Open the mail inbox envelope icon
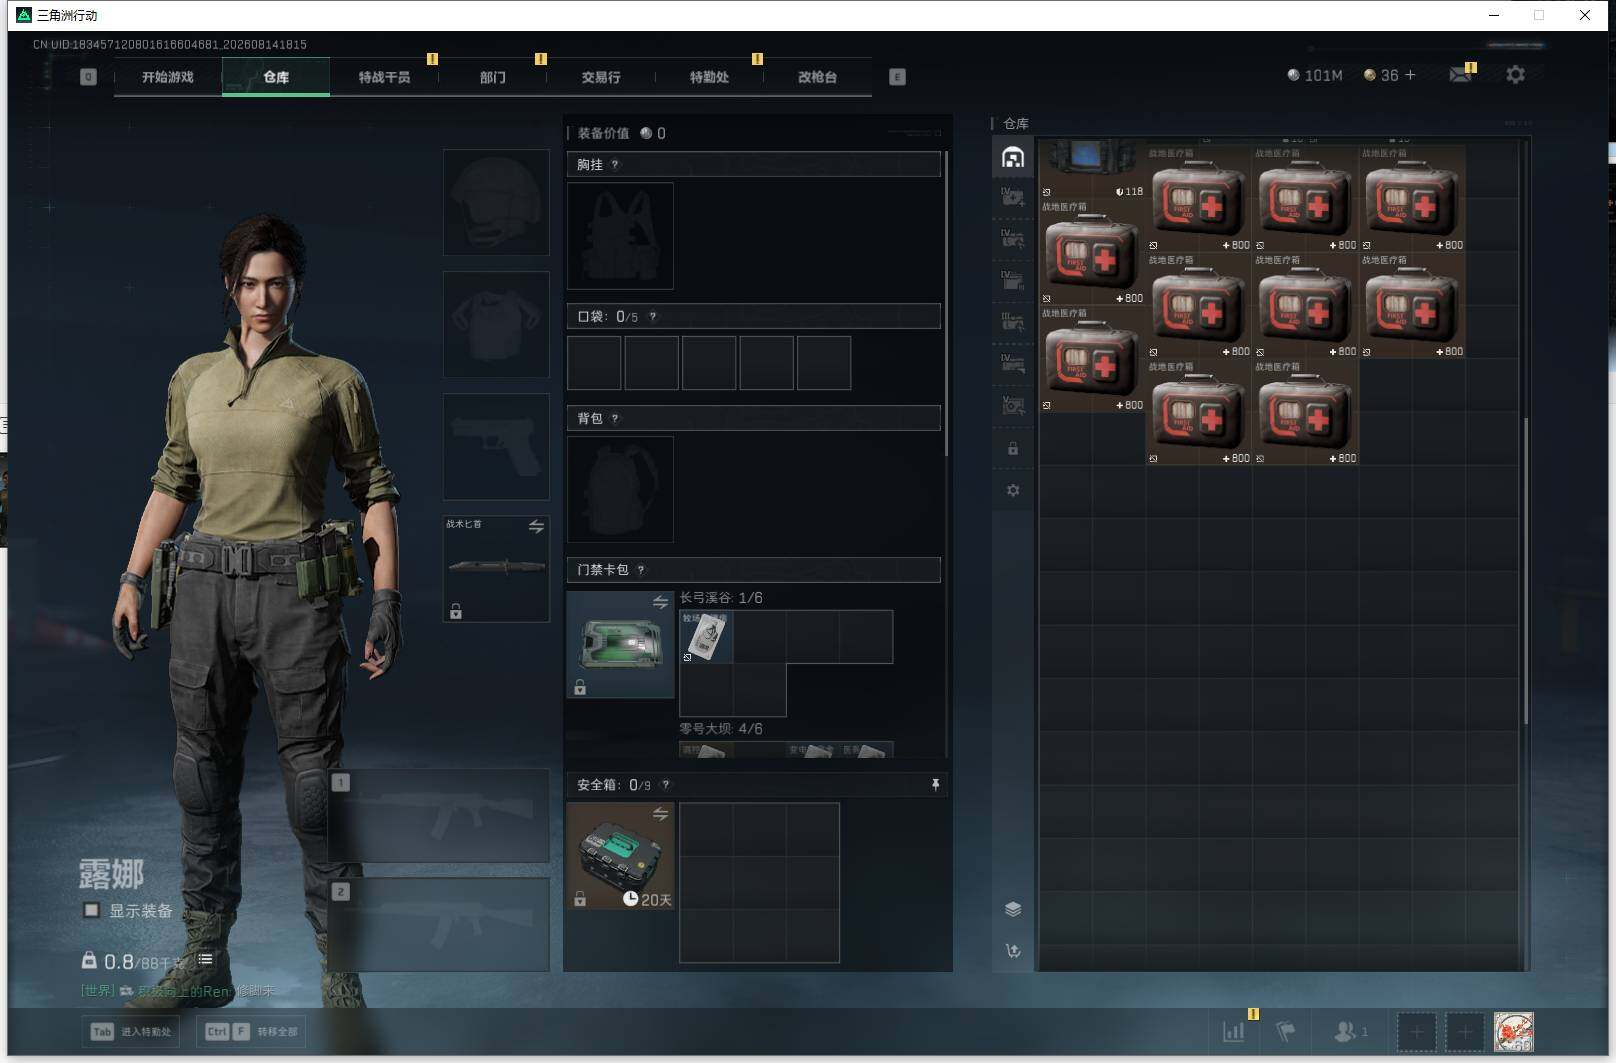 1461,75
